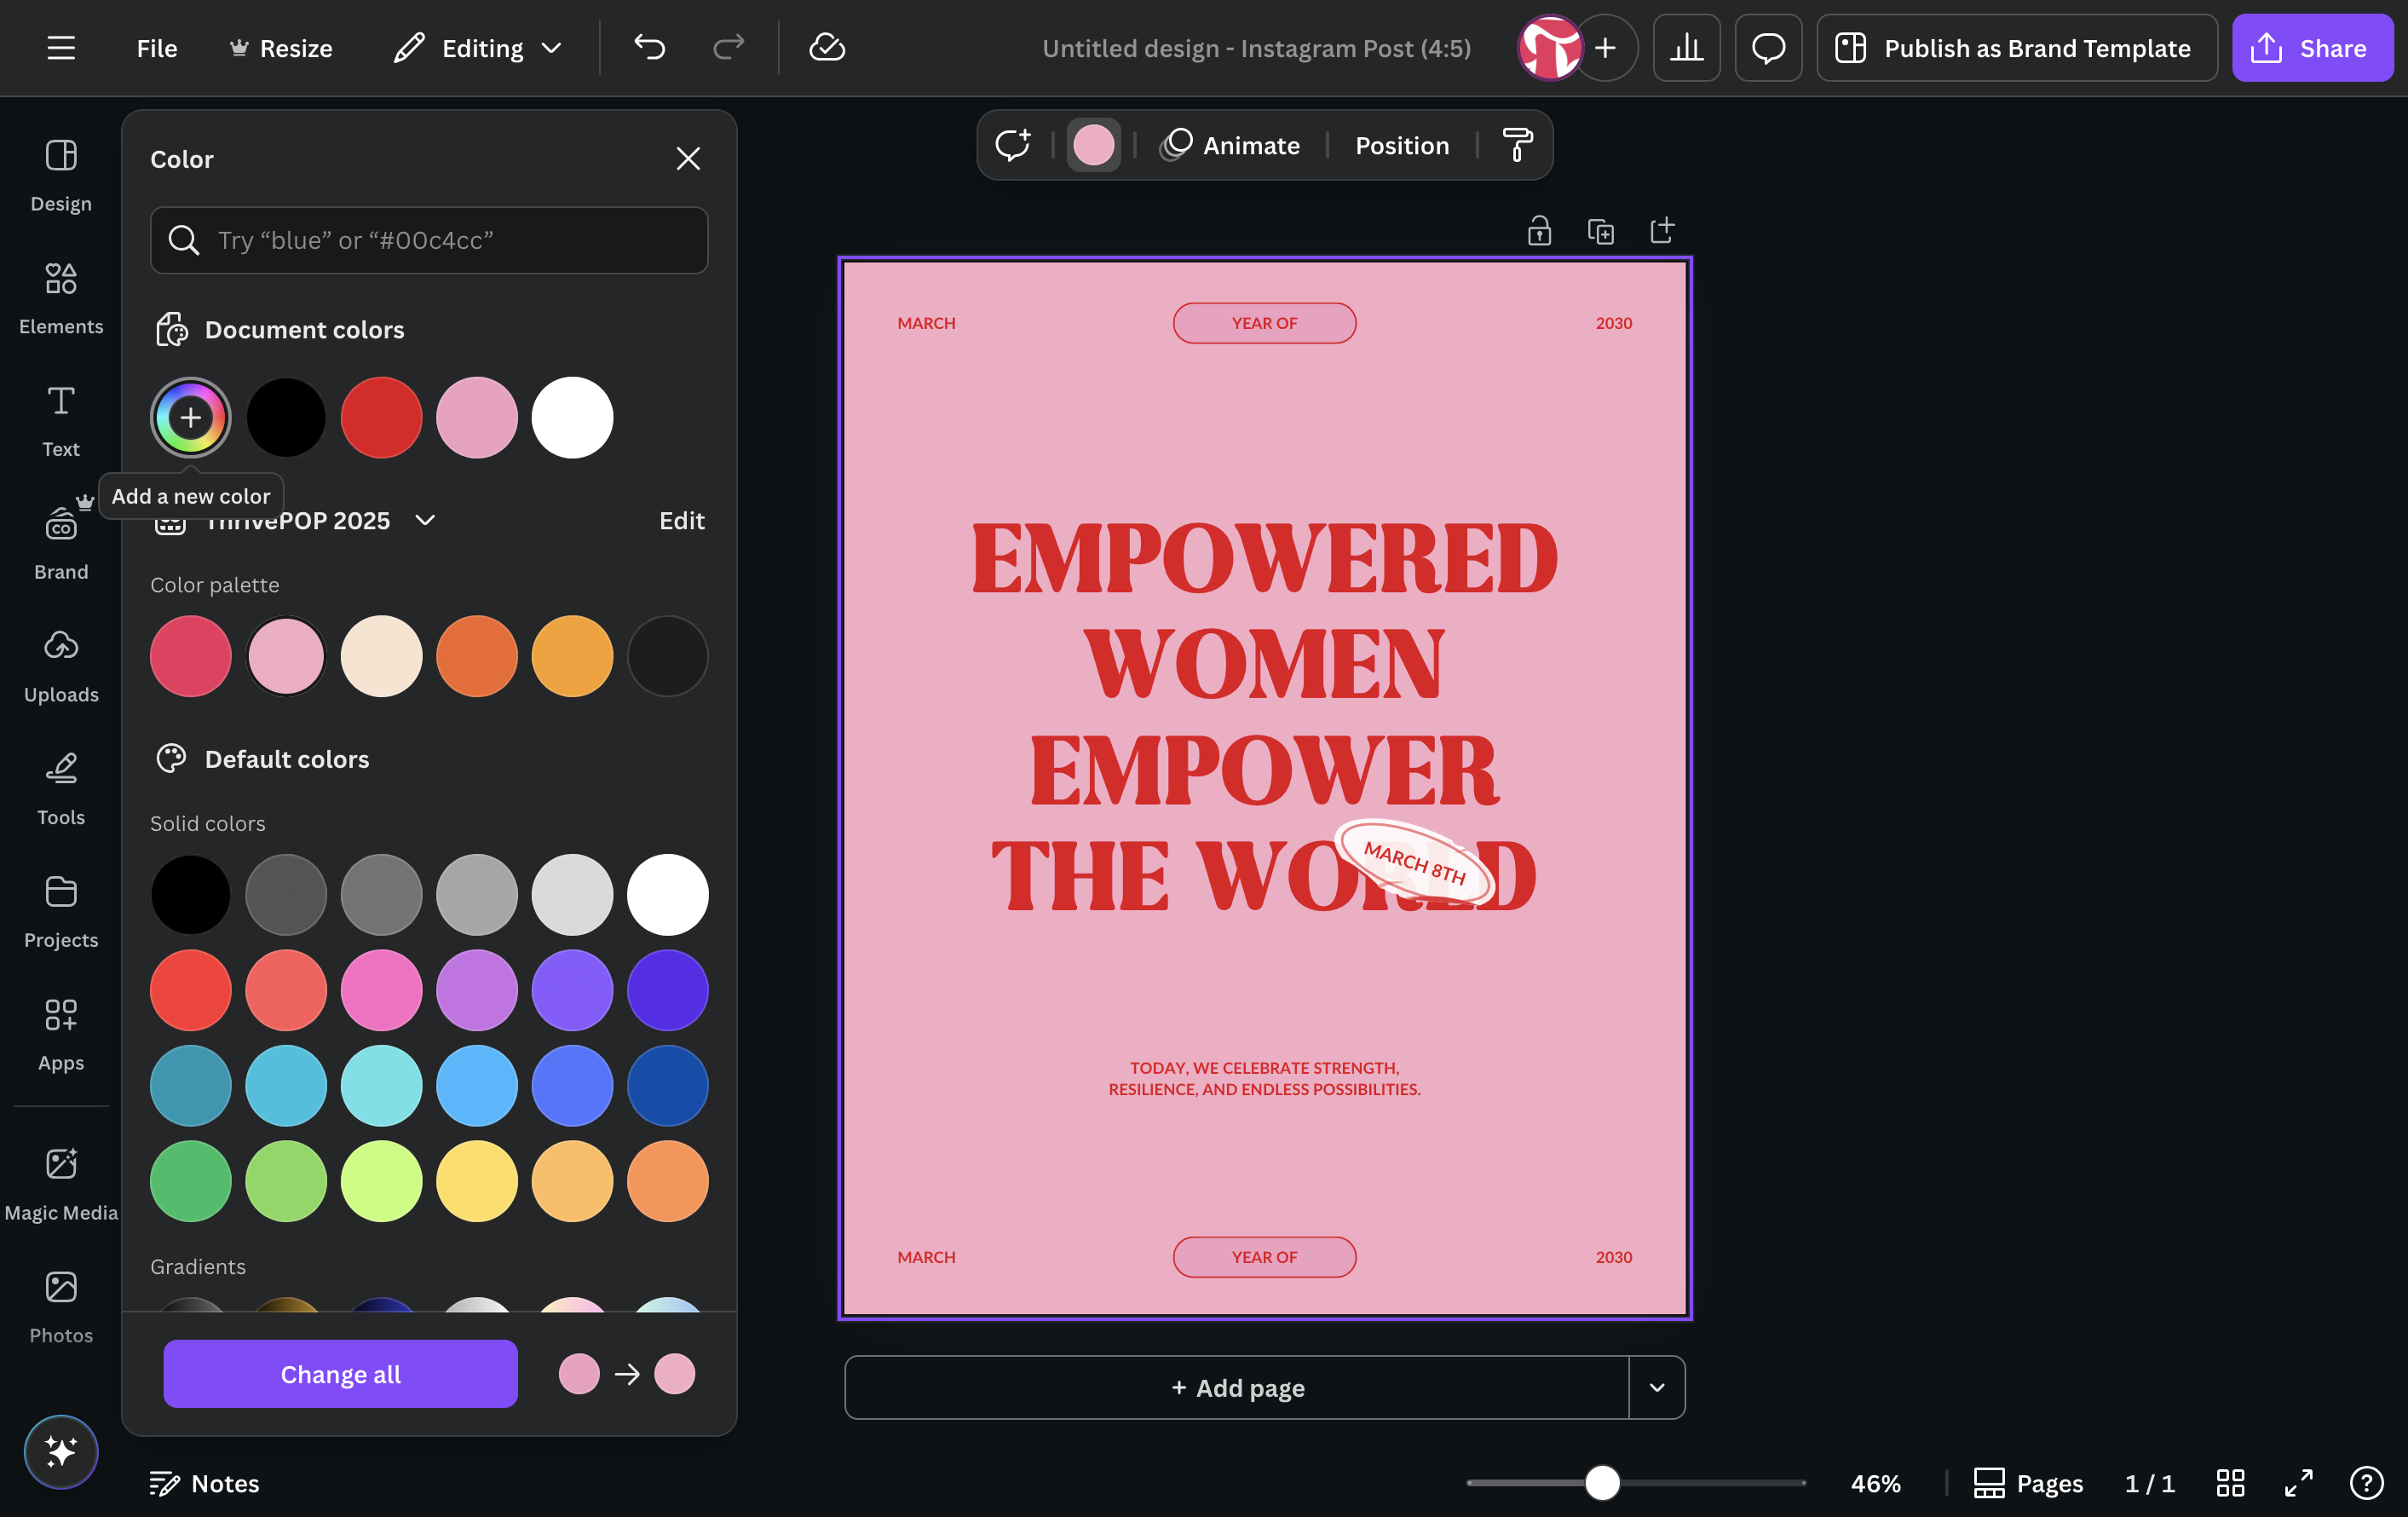Click Edit next to brand kit
2408x1517 pixels.
point(682,520)
